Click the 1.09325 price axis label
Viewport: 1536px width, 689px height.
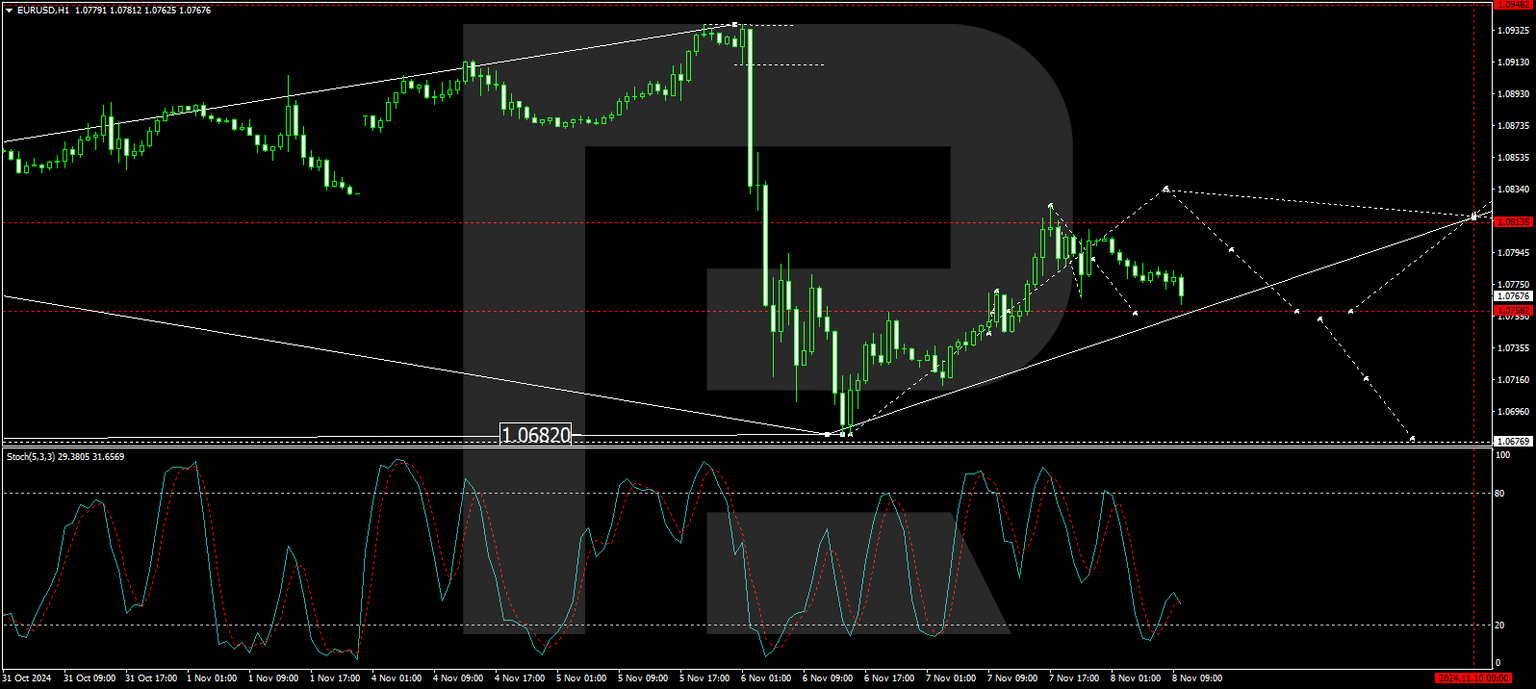click(1514, 30)
